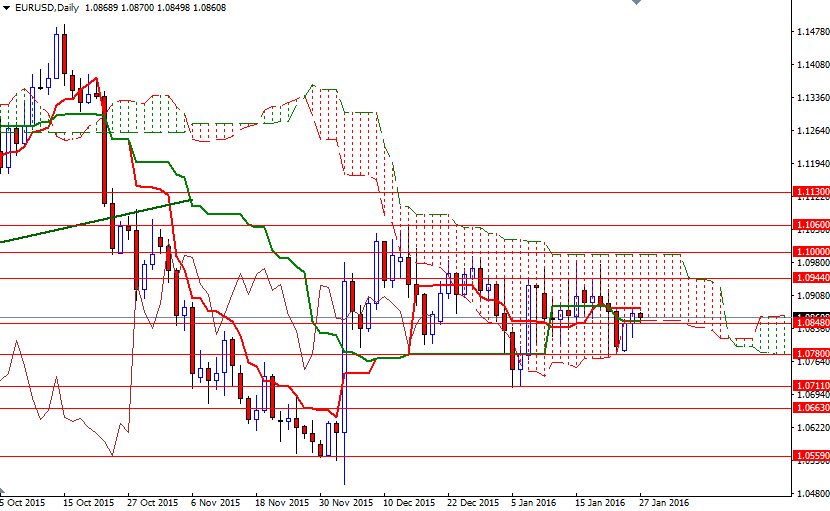The height and width of the screenshot is (511, 830).
Task: Click the 15 Oct 2015 date label
Action: tap(88, 502)
